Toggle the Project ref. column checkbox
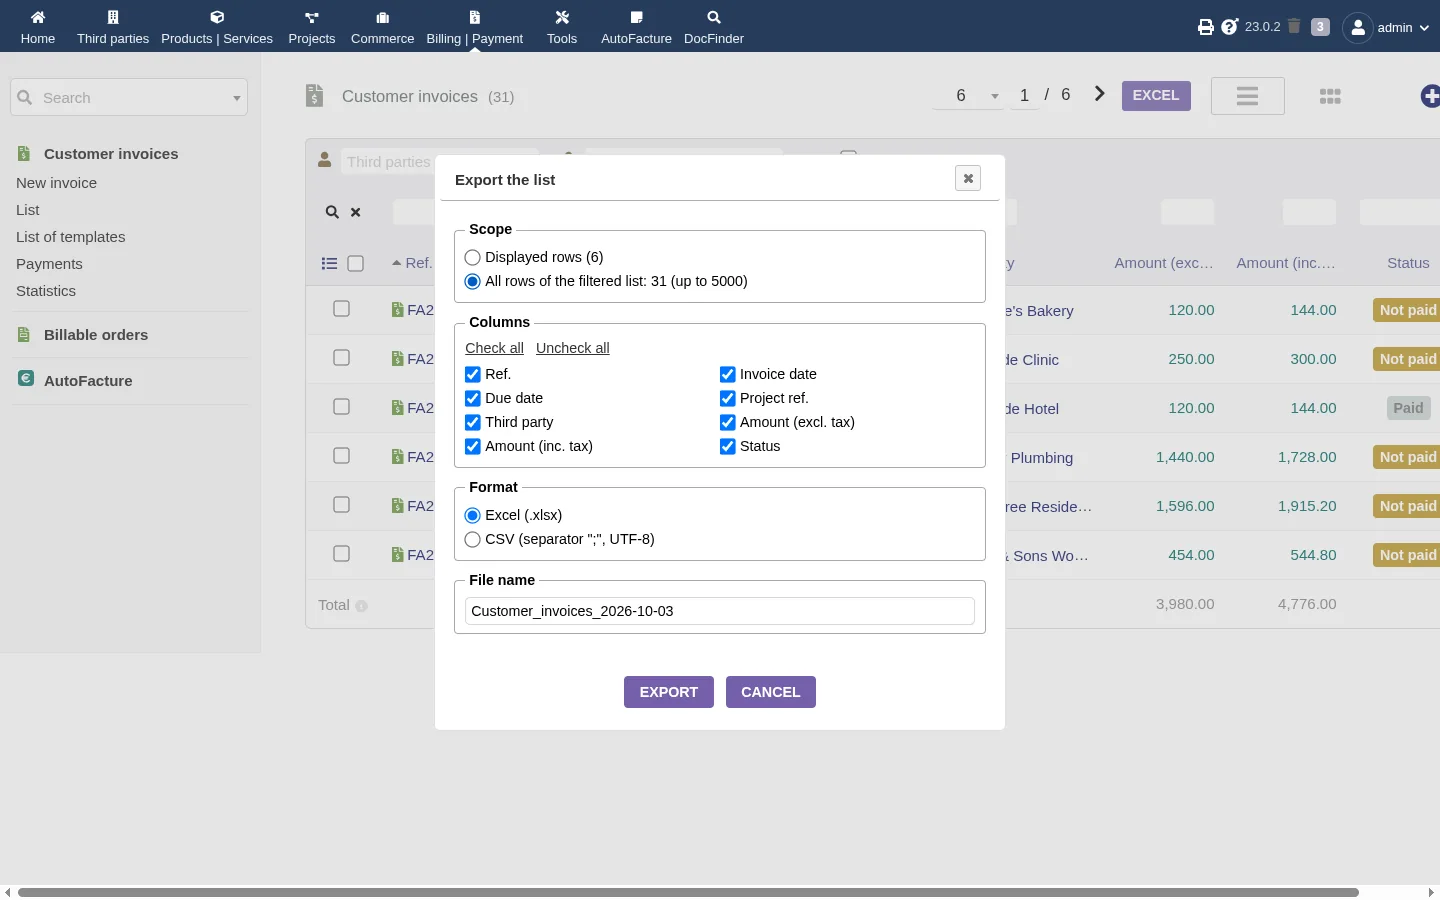 [728, 398]
